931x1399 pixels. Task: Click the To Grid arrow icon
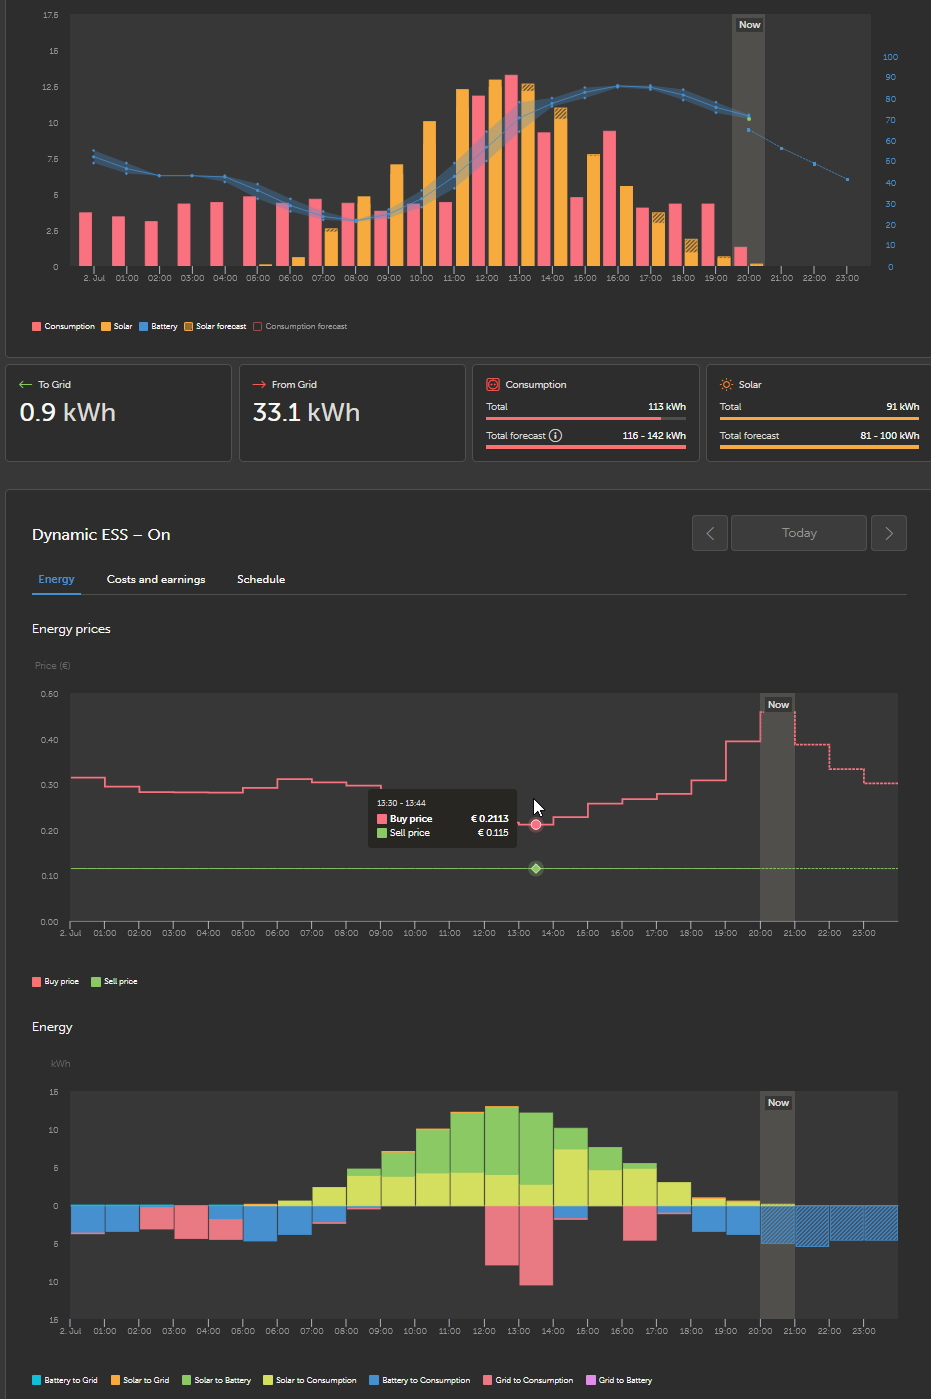(x=25, y=384)
